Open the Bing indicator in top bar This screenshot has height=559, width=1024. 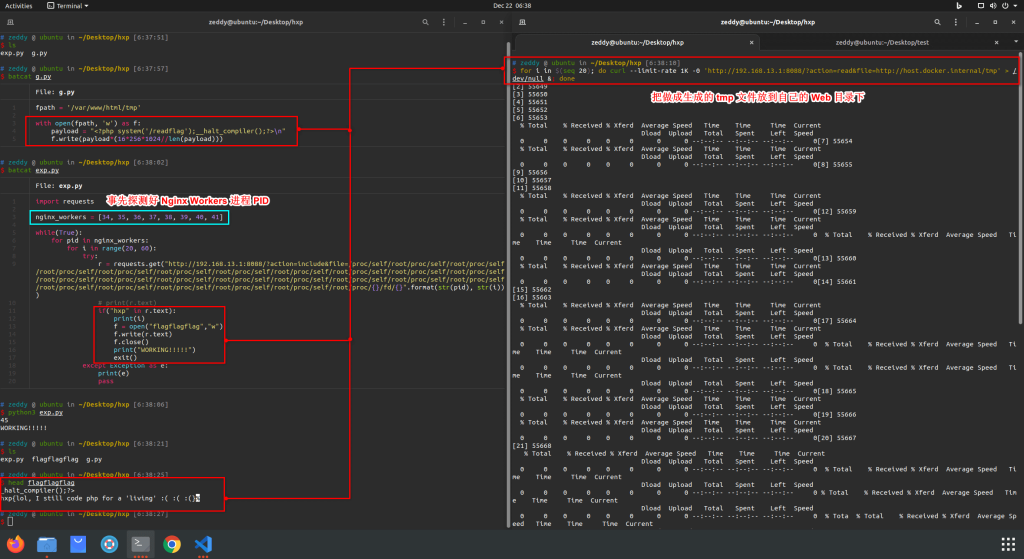(957, 6)
